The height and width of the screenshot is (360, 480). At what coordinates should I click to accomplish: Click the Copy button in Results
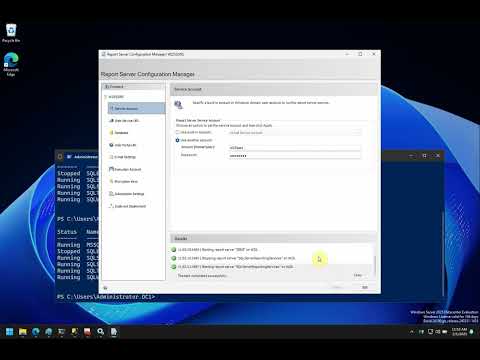click(358, 275)
